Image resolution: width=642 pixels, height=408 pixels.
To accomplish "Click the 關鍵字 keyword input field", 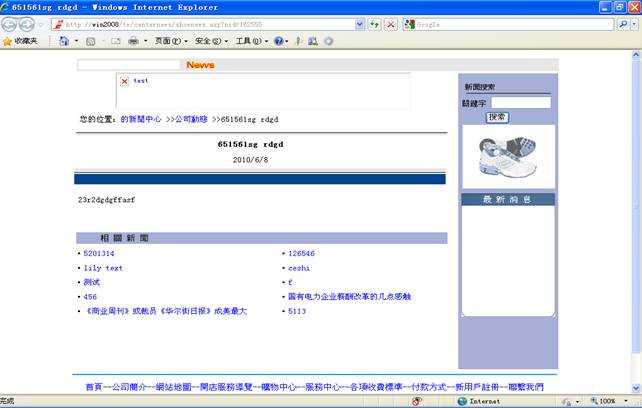I will point(520,102).
